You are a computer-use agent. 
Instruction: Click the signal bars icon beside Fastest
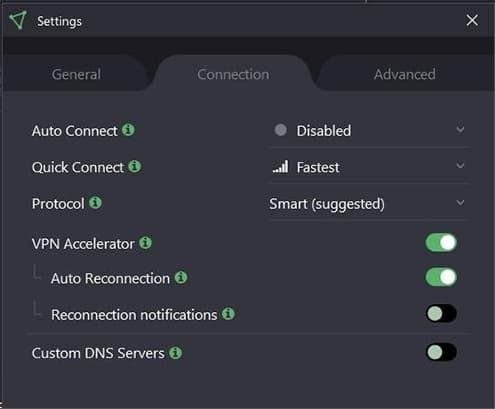click(280, 166)
